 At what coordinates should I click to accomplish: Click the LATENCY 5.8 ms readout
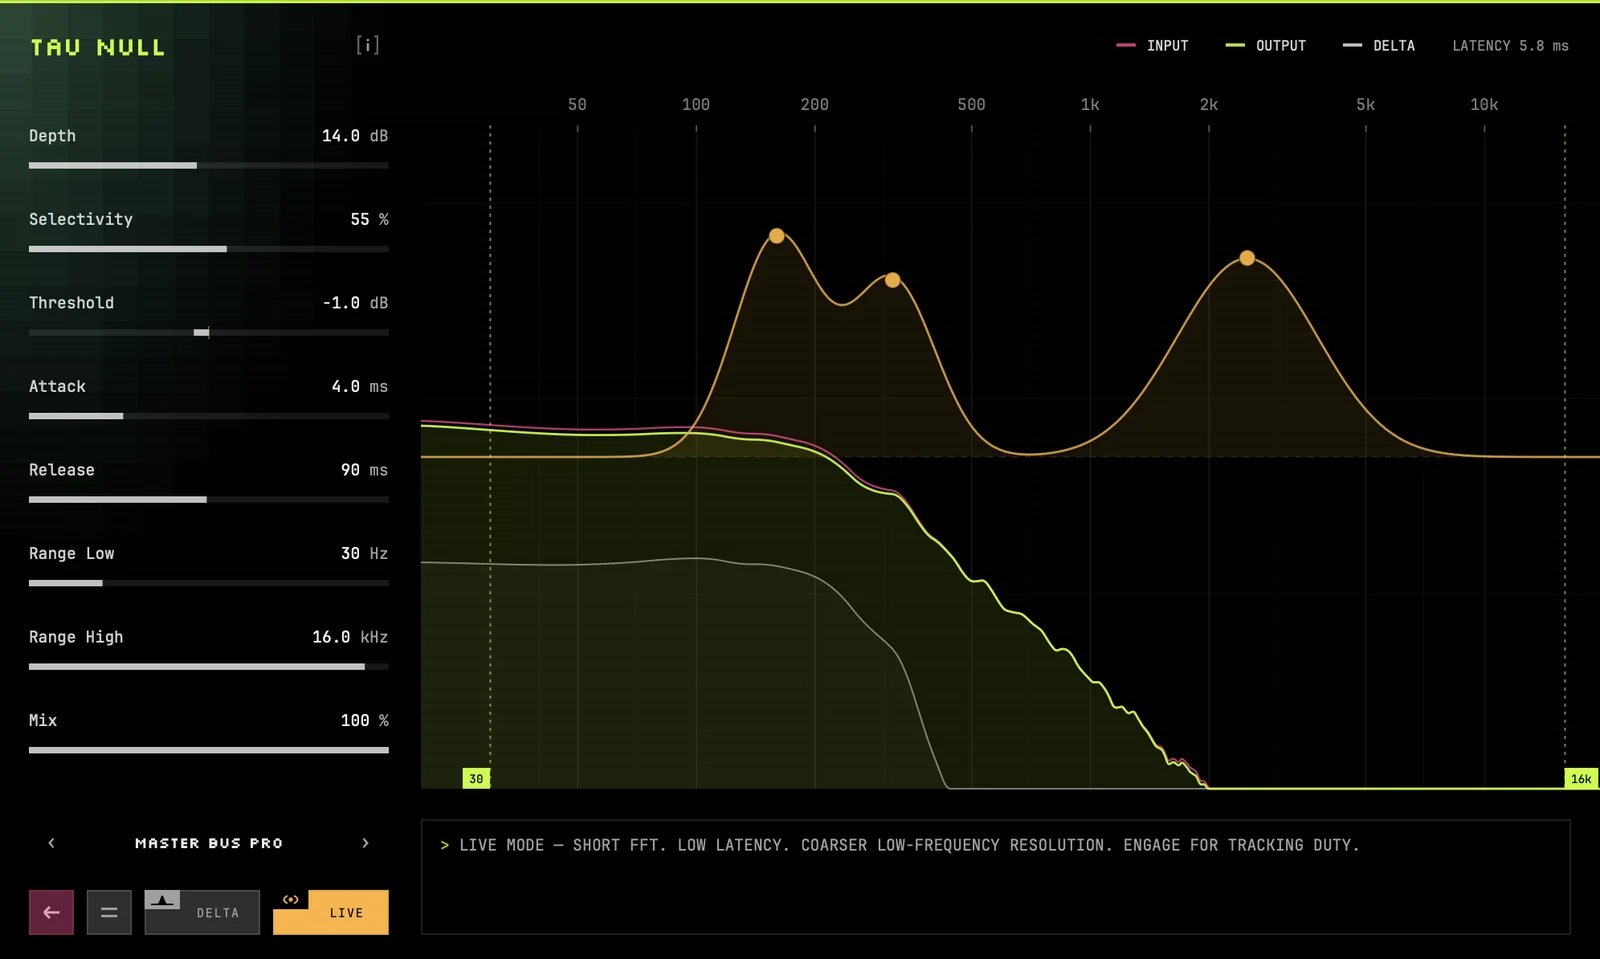1510,46
